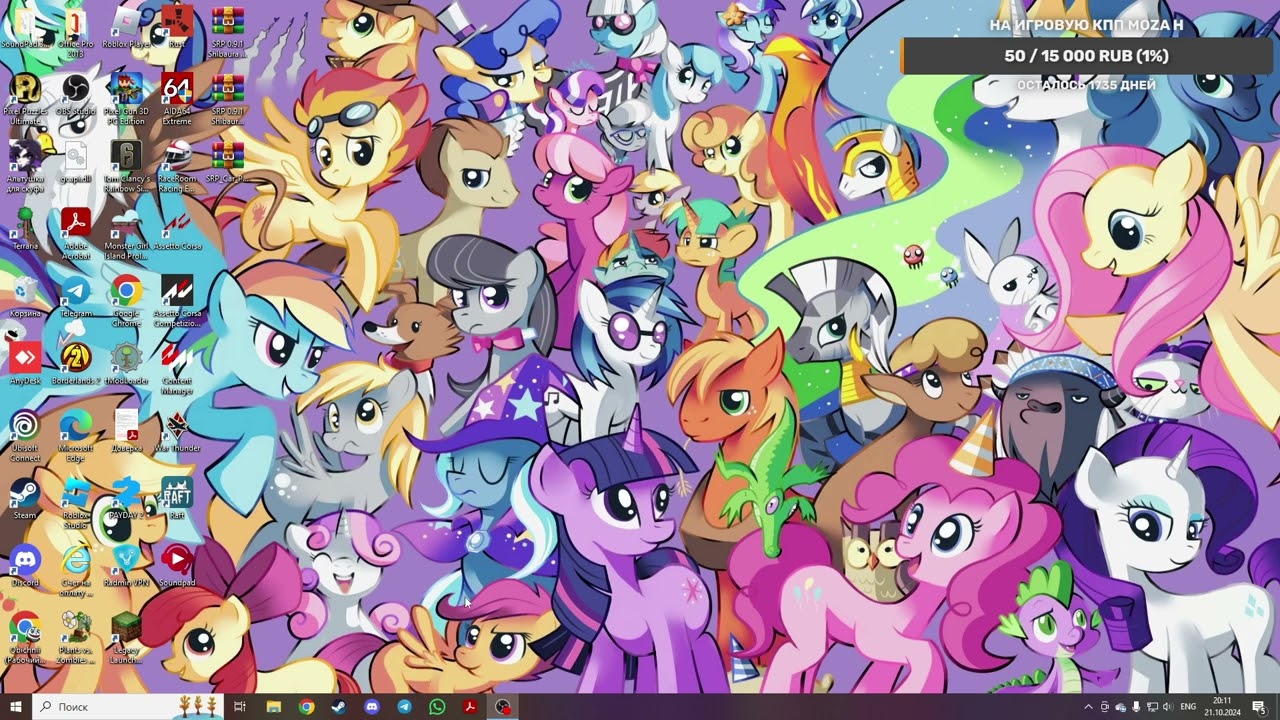This screenshot has width=1280, height=720.
Task: Launch Tom Clancy's Rainbow Six shortcut
Action: [126, 166]
